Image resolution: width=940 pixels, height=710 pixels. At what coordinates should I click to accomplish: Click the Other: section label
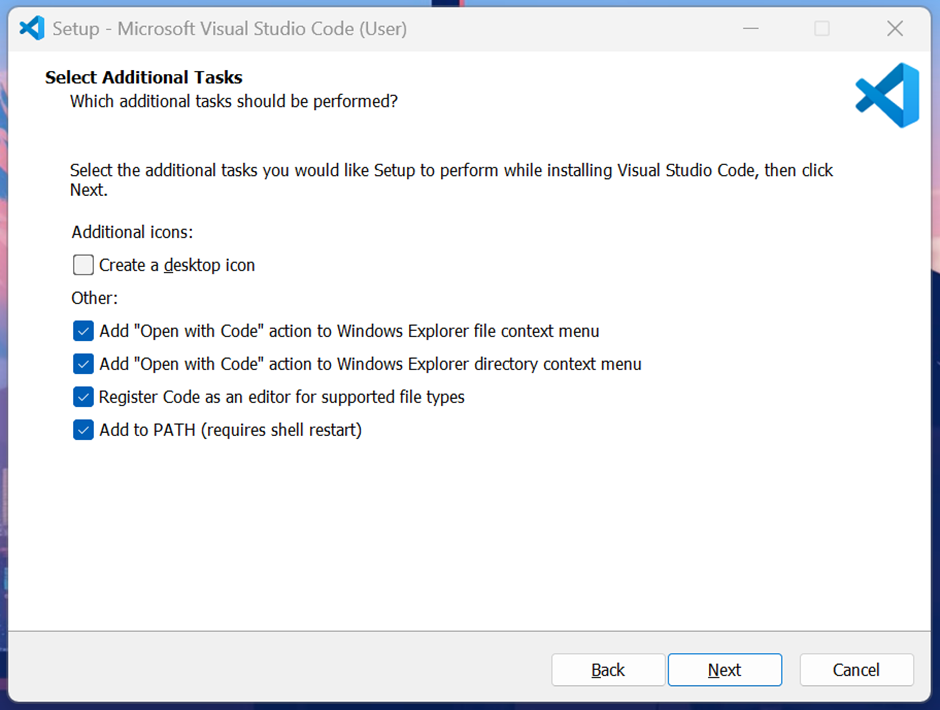95,298
